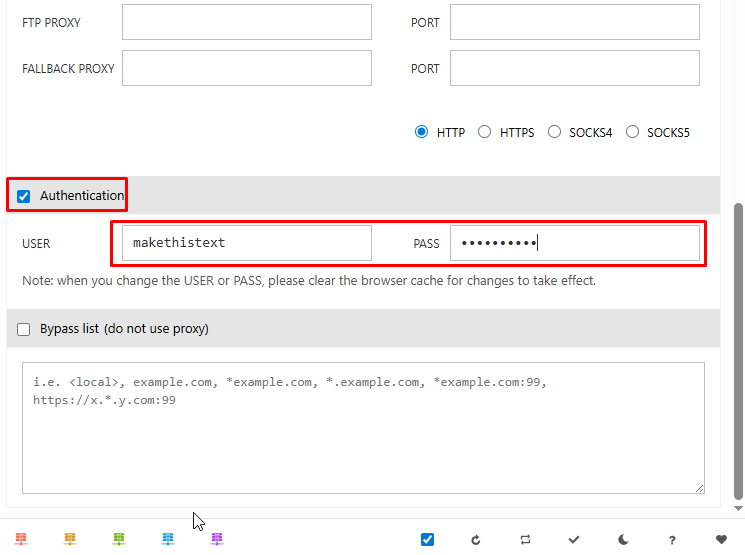Click the green proxy server icon
745x555 pixels.
(119, 539)
